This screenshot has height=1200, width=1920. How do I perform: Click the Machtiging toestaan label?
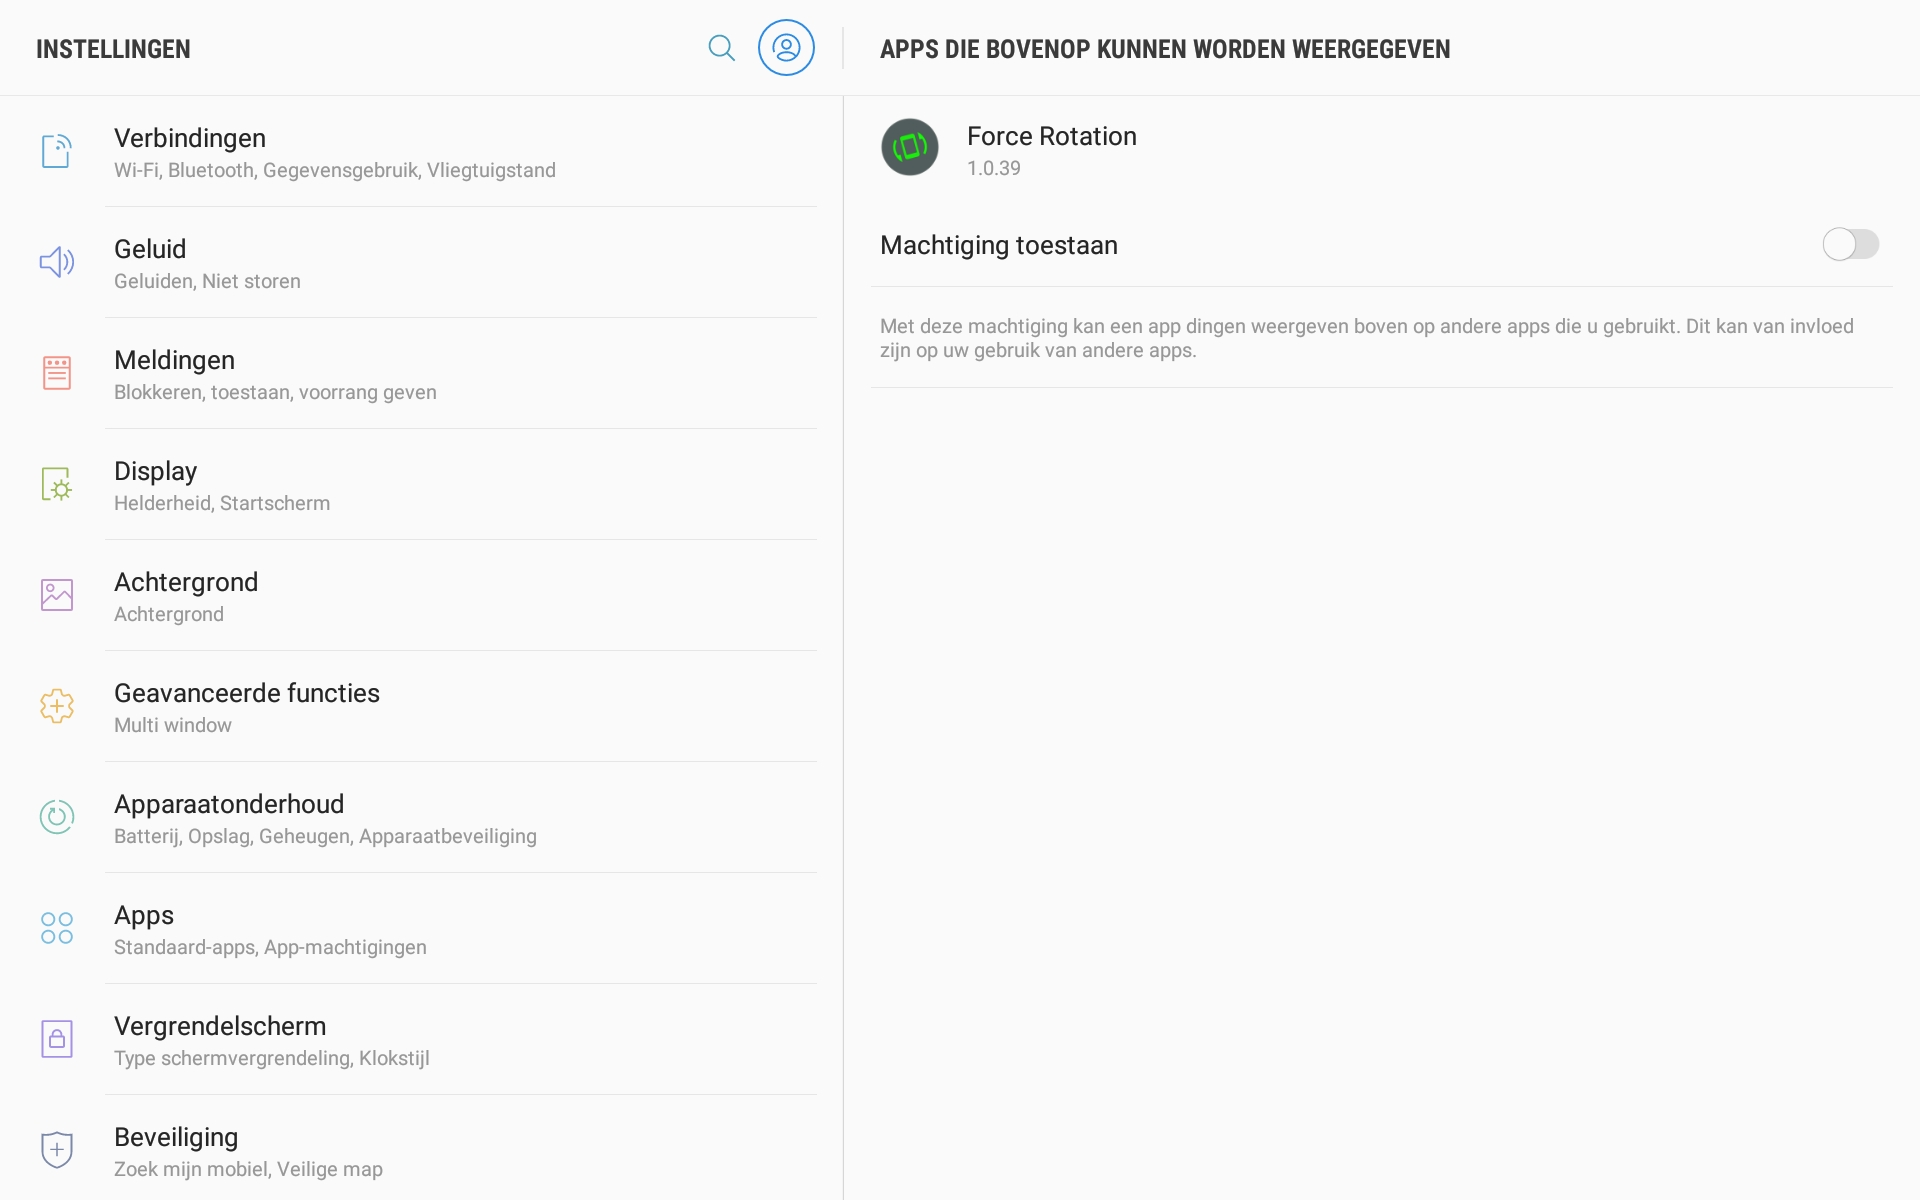click(999, 245)
